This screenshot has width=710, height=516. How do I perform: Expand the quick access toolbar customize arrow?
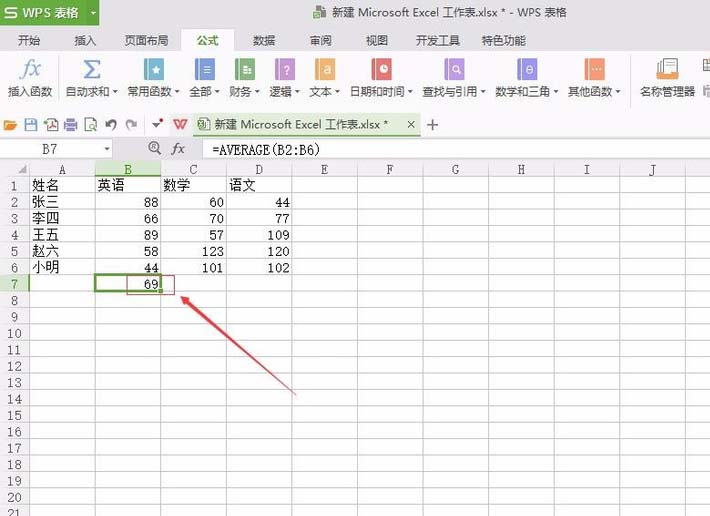click(157, 124)
